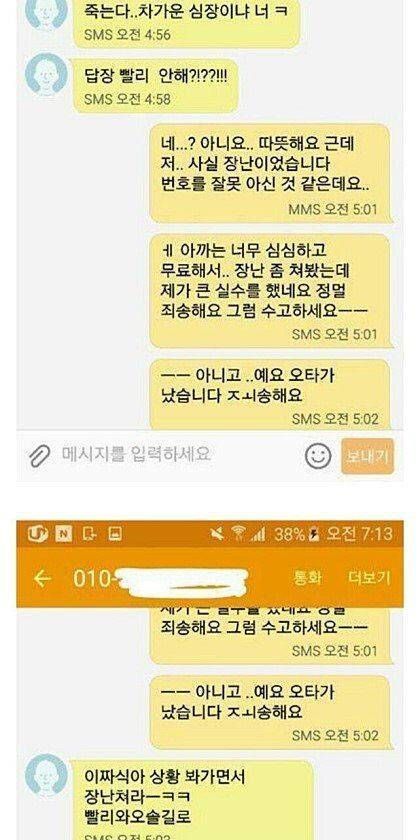Viewport: 420px width, 840px height.
Task: Tap the contact avatar beside 답장 빨리 message
Action: tap(47, 74)
